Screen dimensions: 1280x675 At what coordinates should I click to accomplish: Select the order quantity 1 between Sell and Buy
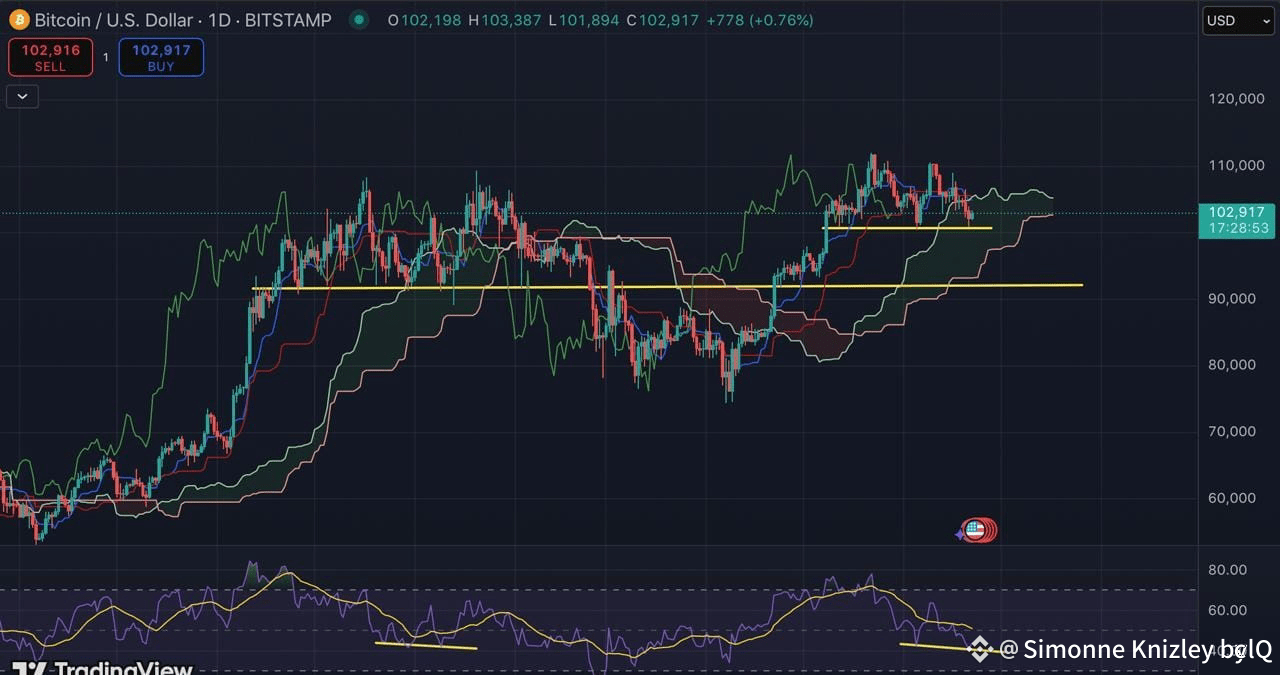tap(106, 58)
